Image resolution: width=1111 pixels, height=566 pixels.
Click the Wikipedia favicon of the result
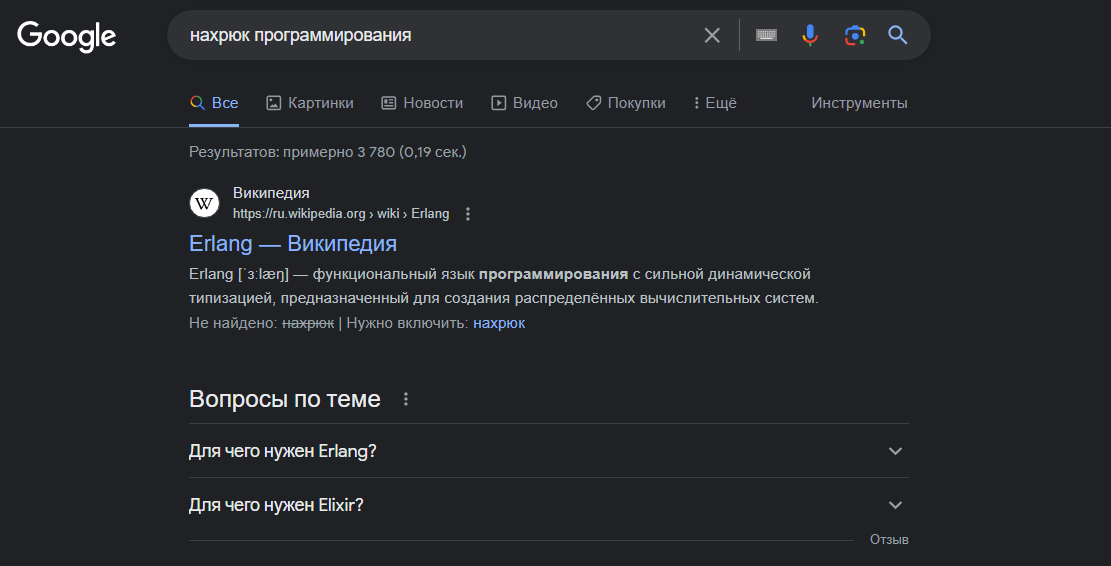coord(204,203)
